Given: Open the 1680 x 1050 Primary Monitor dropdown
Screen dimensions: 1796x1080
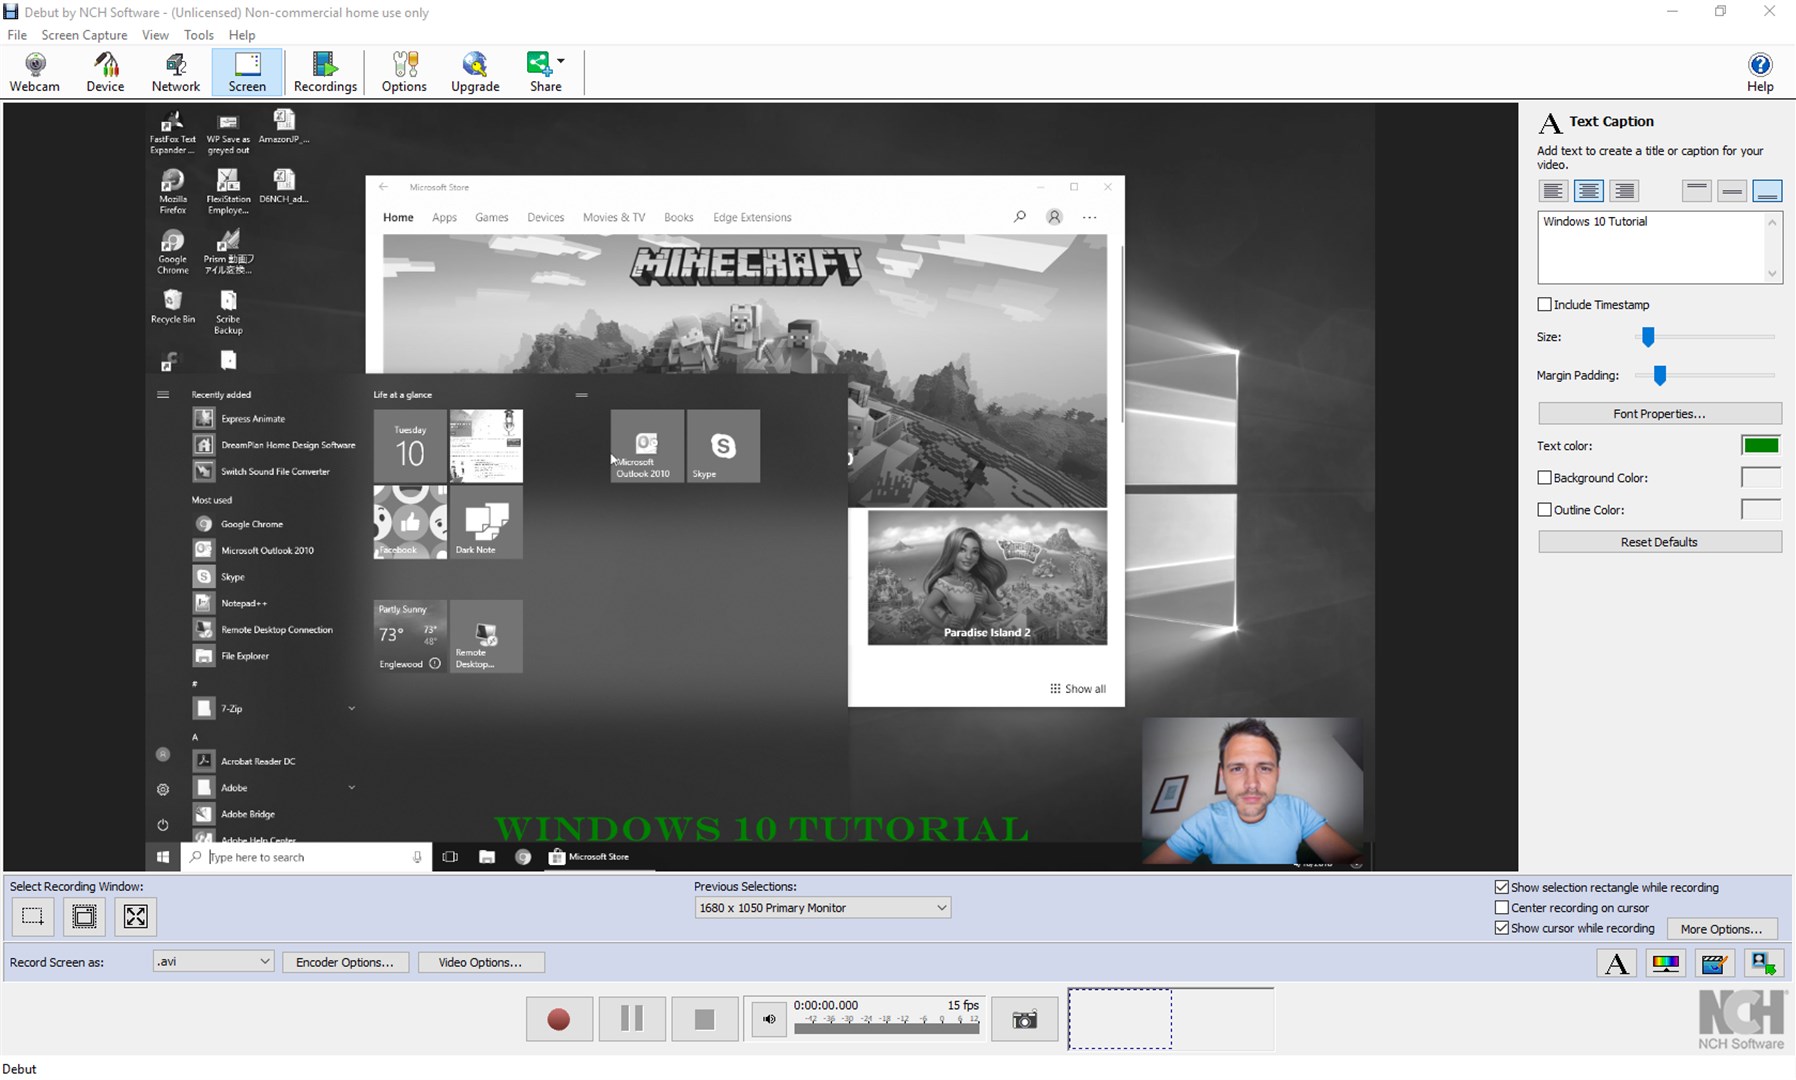Looking at the screenshot, I should (821, 907).
